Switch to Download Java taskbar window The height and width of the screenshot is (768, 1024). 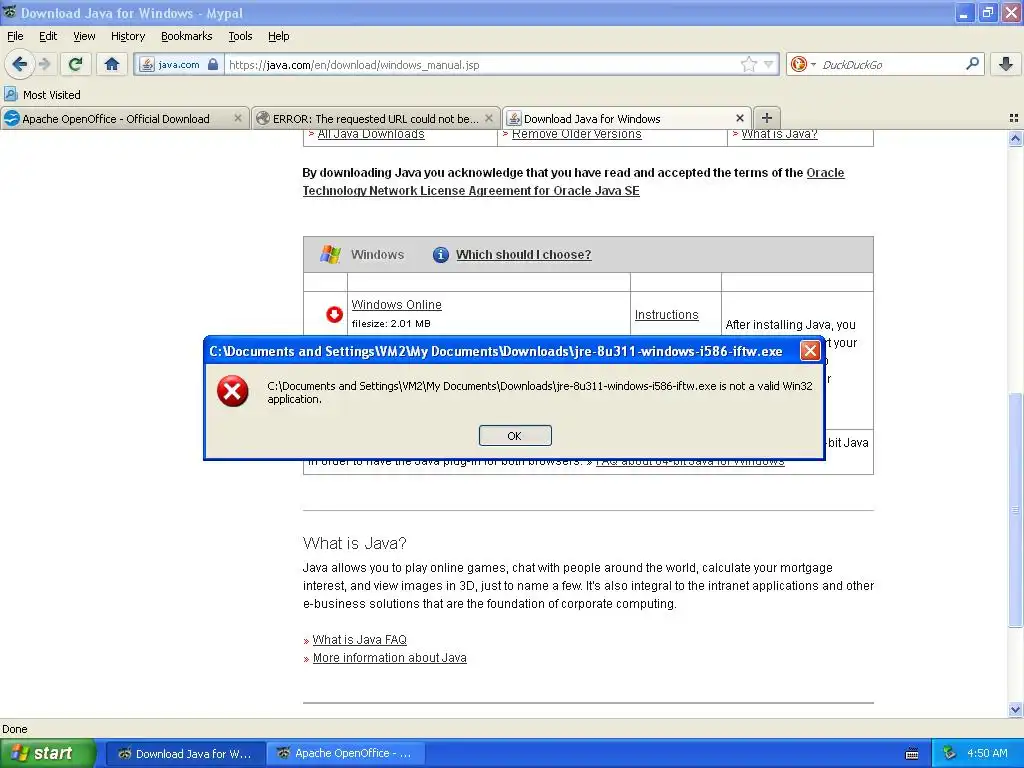(x=185, y=753)
